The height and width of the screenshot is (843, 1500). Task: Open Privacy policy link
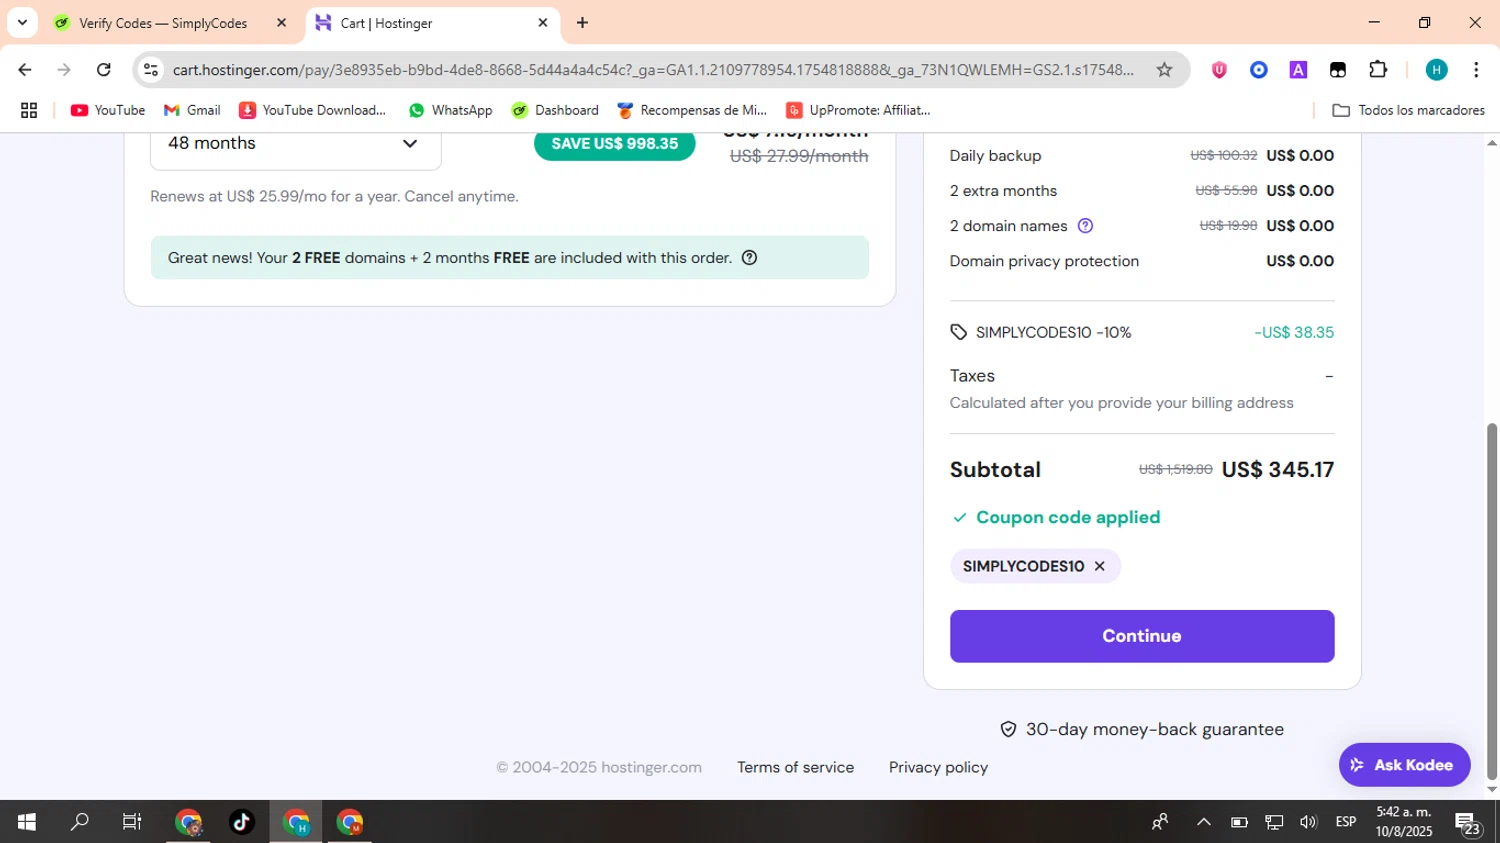pos(938,767)
